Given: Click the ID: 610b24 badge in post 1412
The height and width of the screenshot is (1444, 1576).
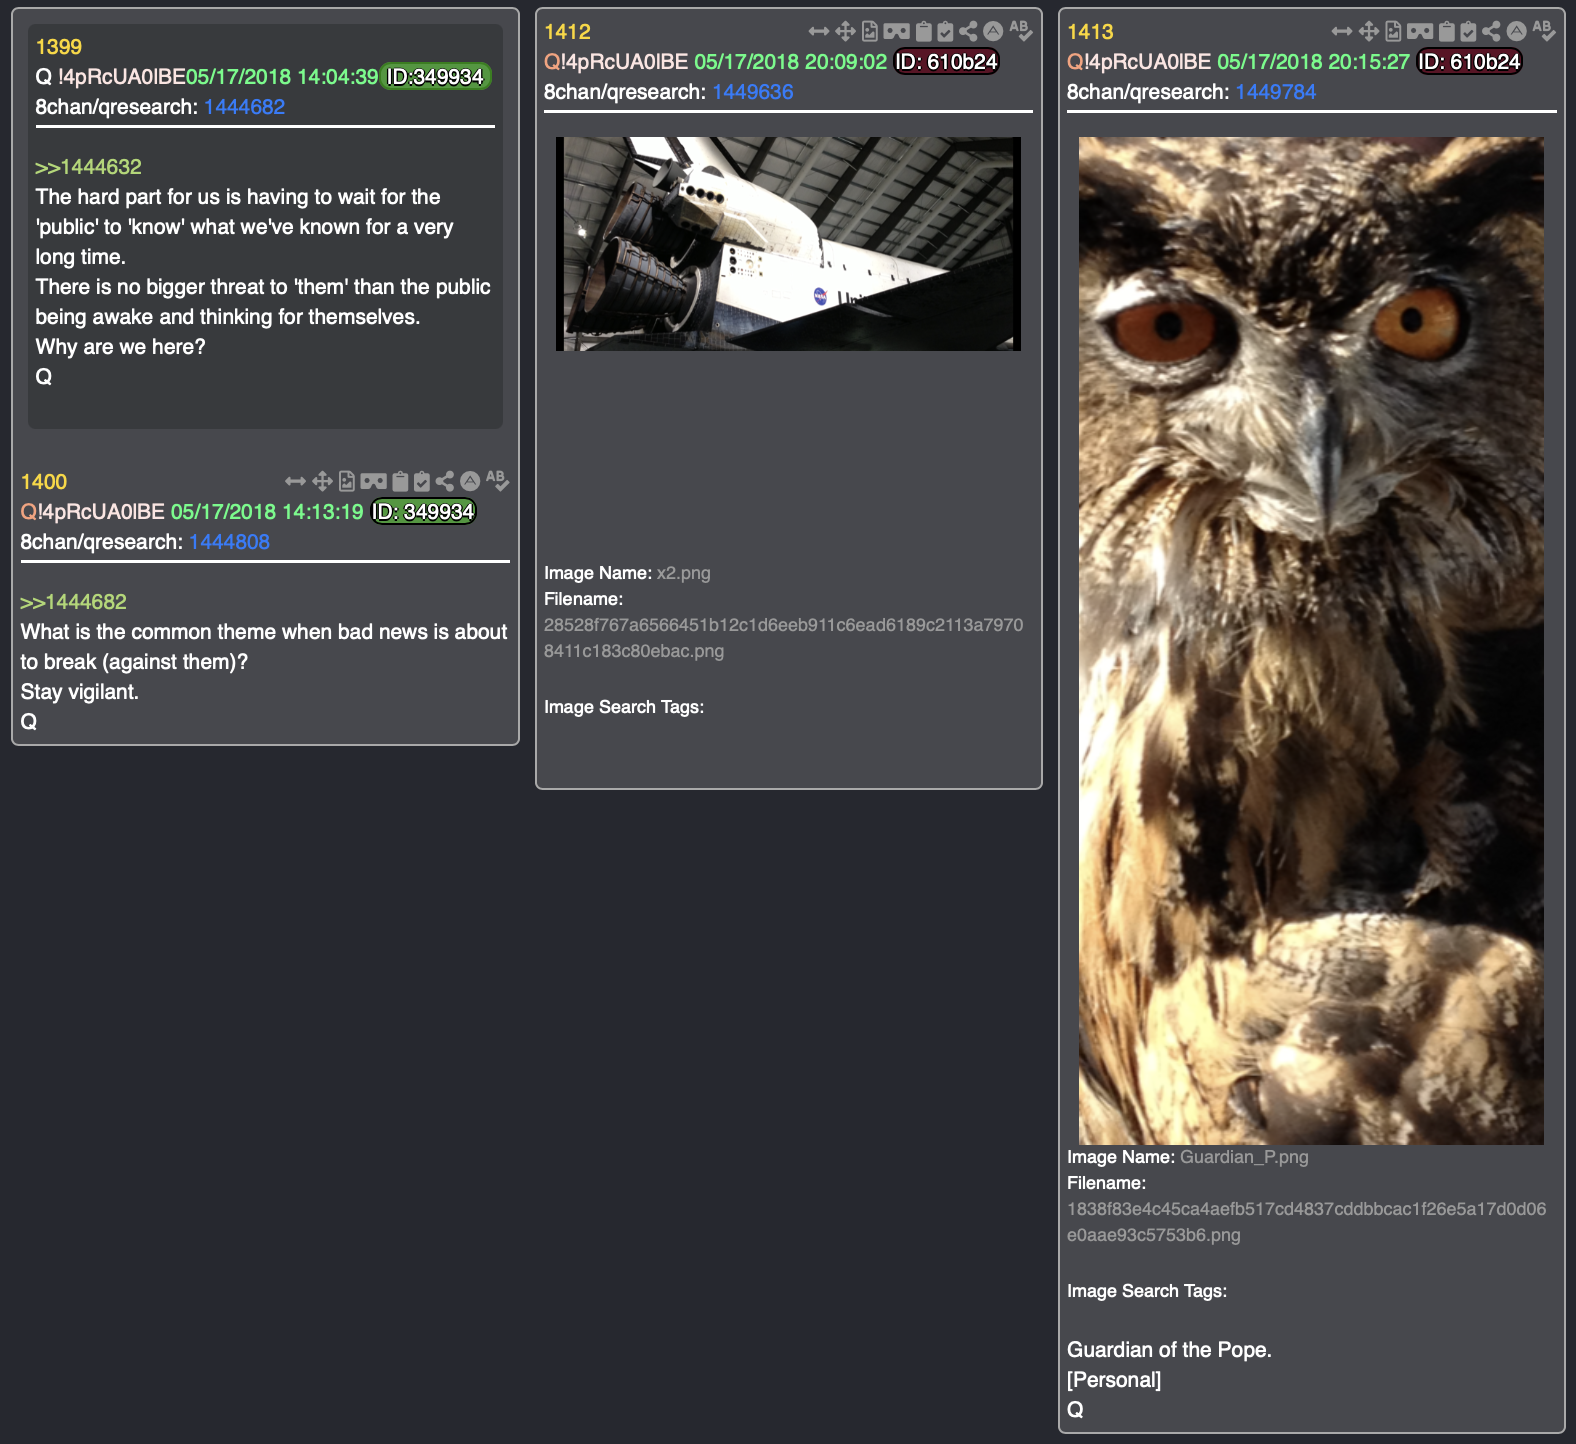Looking at the screenshot, I should pyautogui.click(x=947, y=62).
